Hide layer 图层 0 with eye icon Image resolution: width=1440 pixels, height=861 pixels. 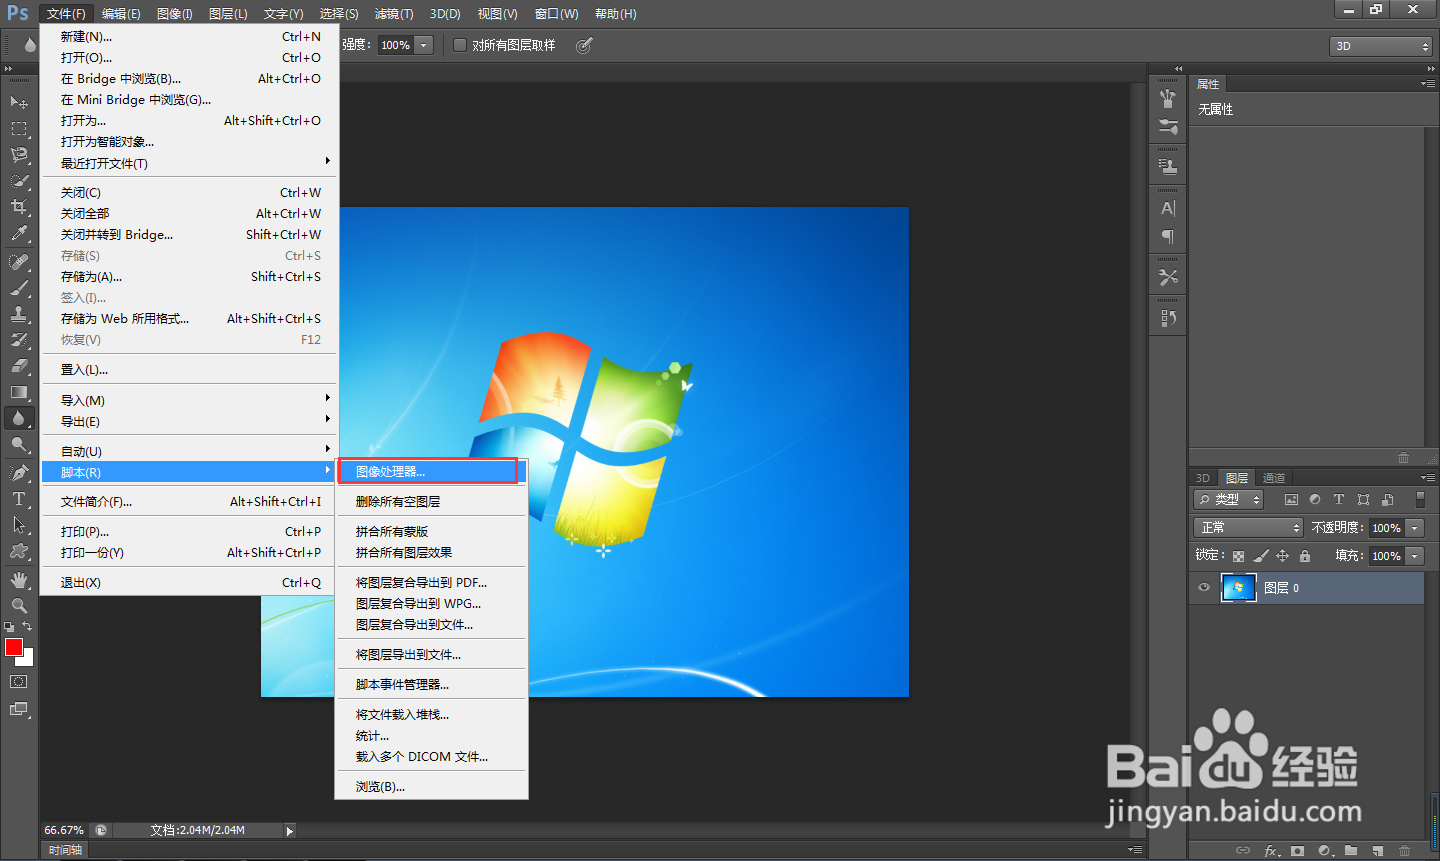click(x=1204, y=588)
